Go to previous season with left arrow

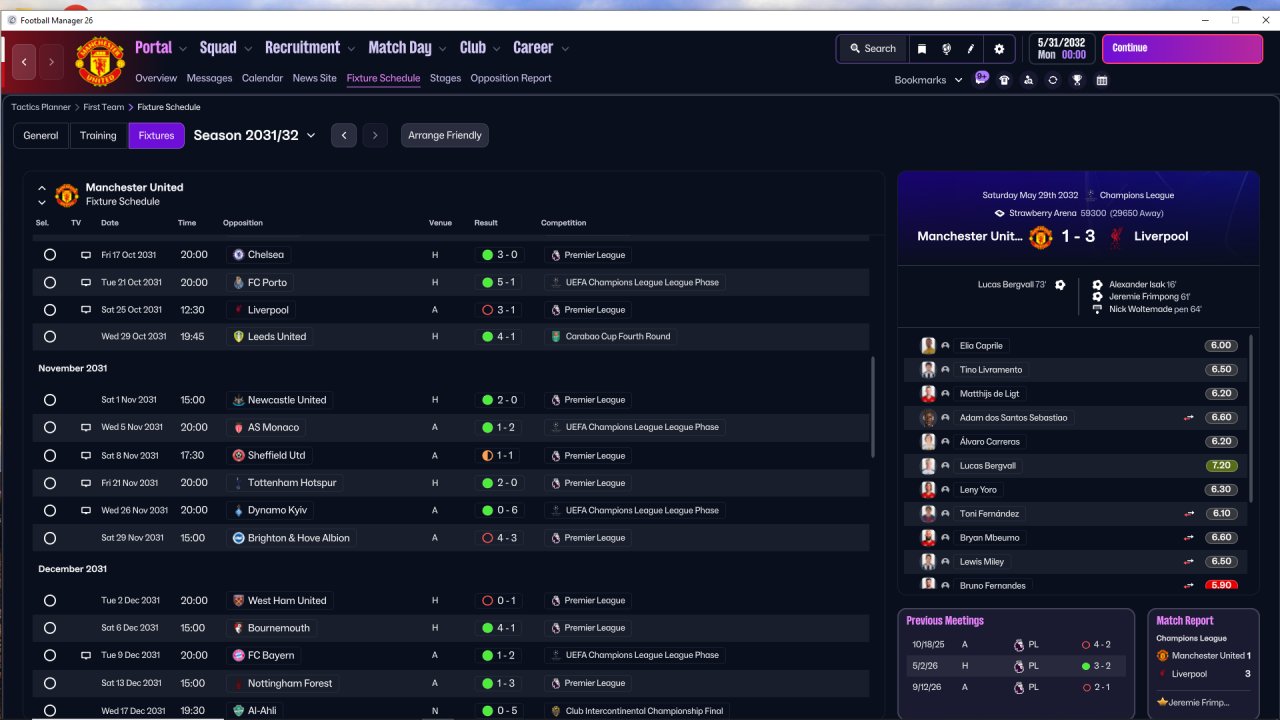pyautogui.click(x=344, y=135)
